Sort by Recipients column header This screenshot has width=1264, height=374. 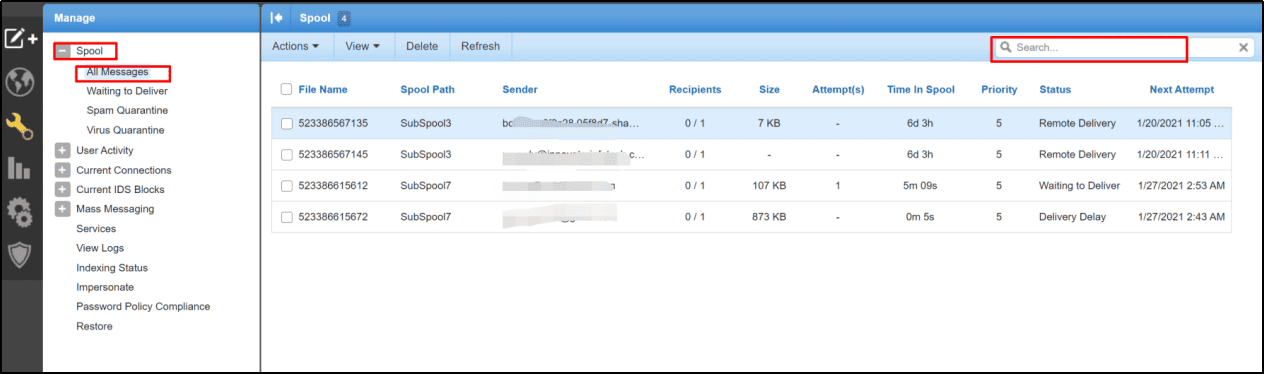[x=695, y=89]
